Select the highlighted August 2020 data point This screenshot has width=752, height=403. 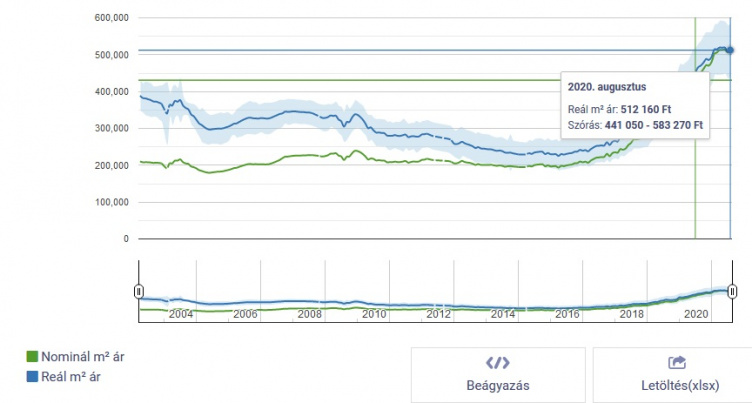730,50
